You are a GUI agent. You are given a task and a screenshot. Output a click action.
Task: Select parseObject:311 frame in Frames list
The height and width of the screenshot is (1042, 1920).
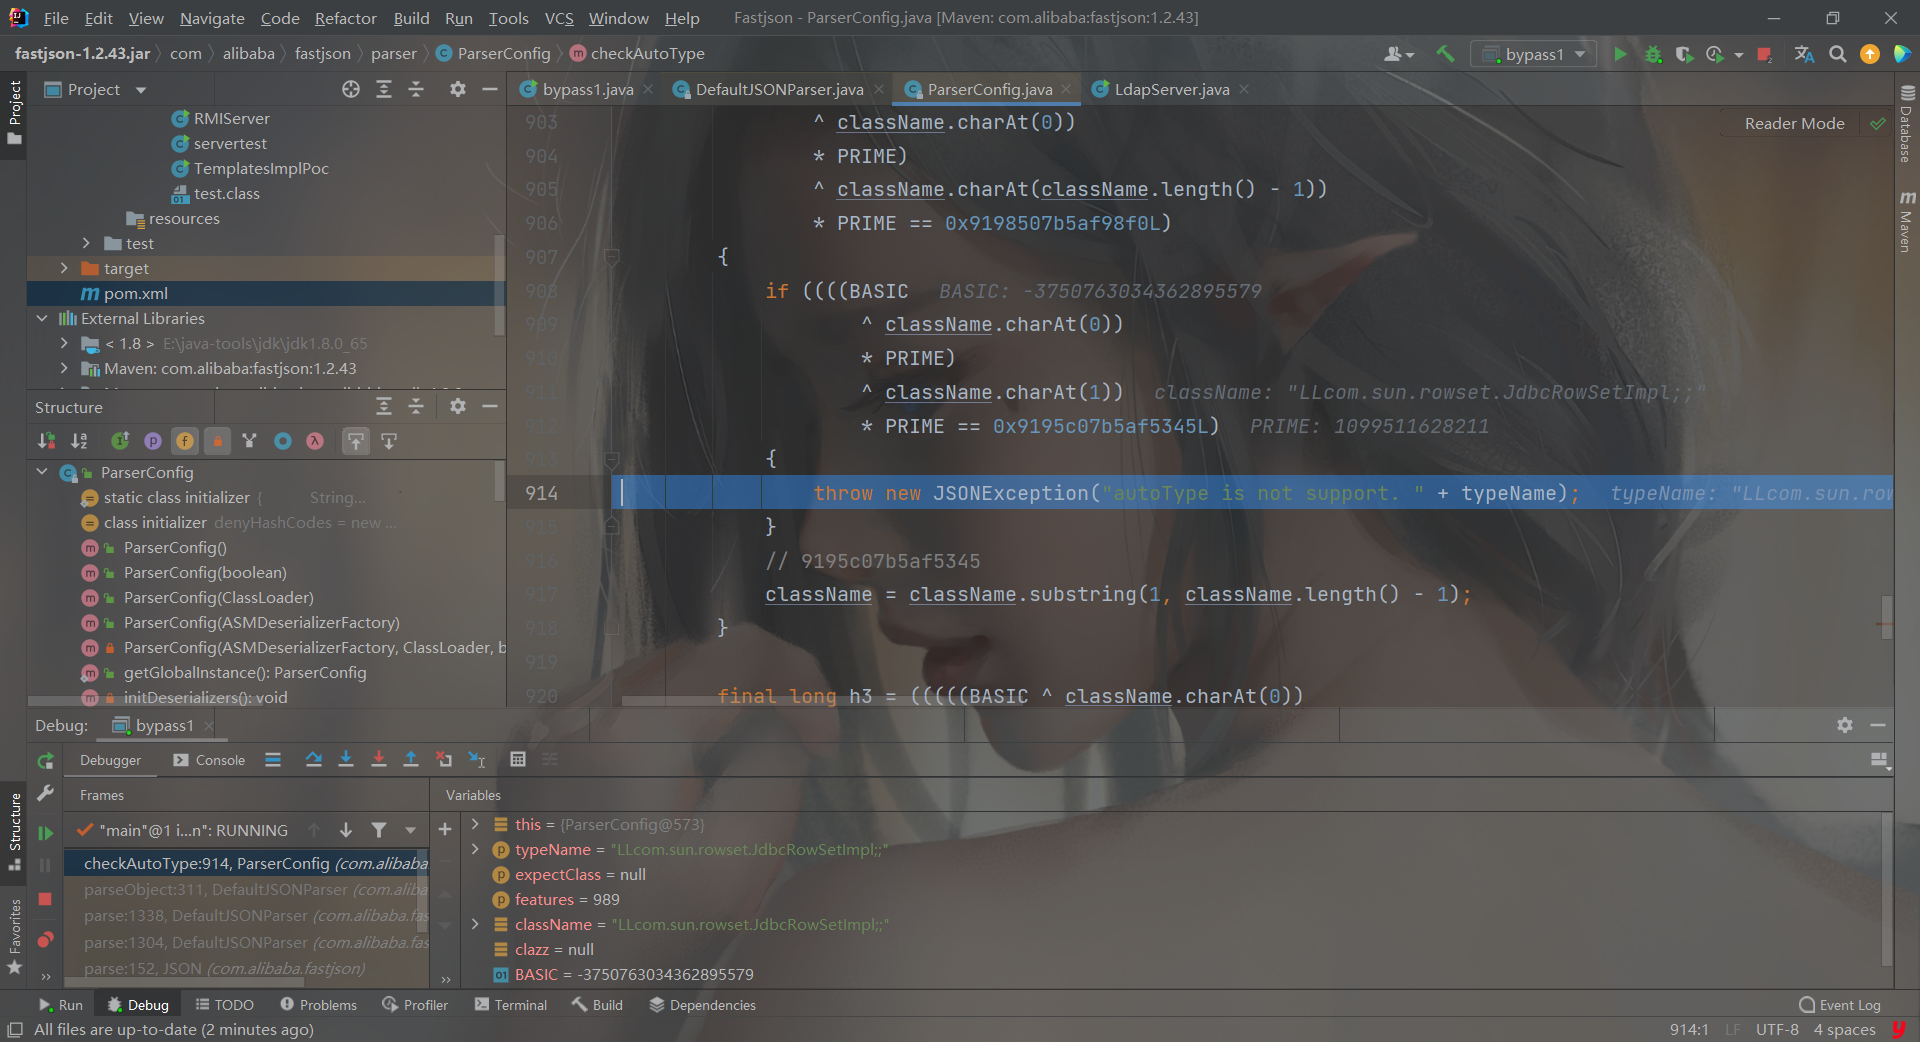pyautogui.click(x=247, y=889)
